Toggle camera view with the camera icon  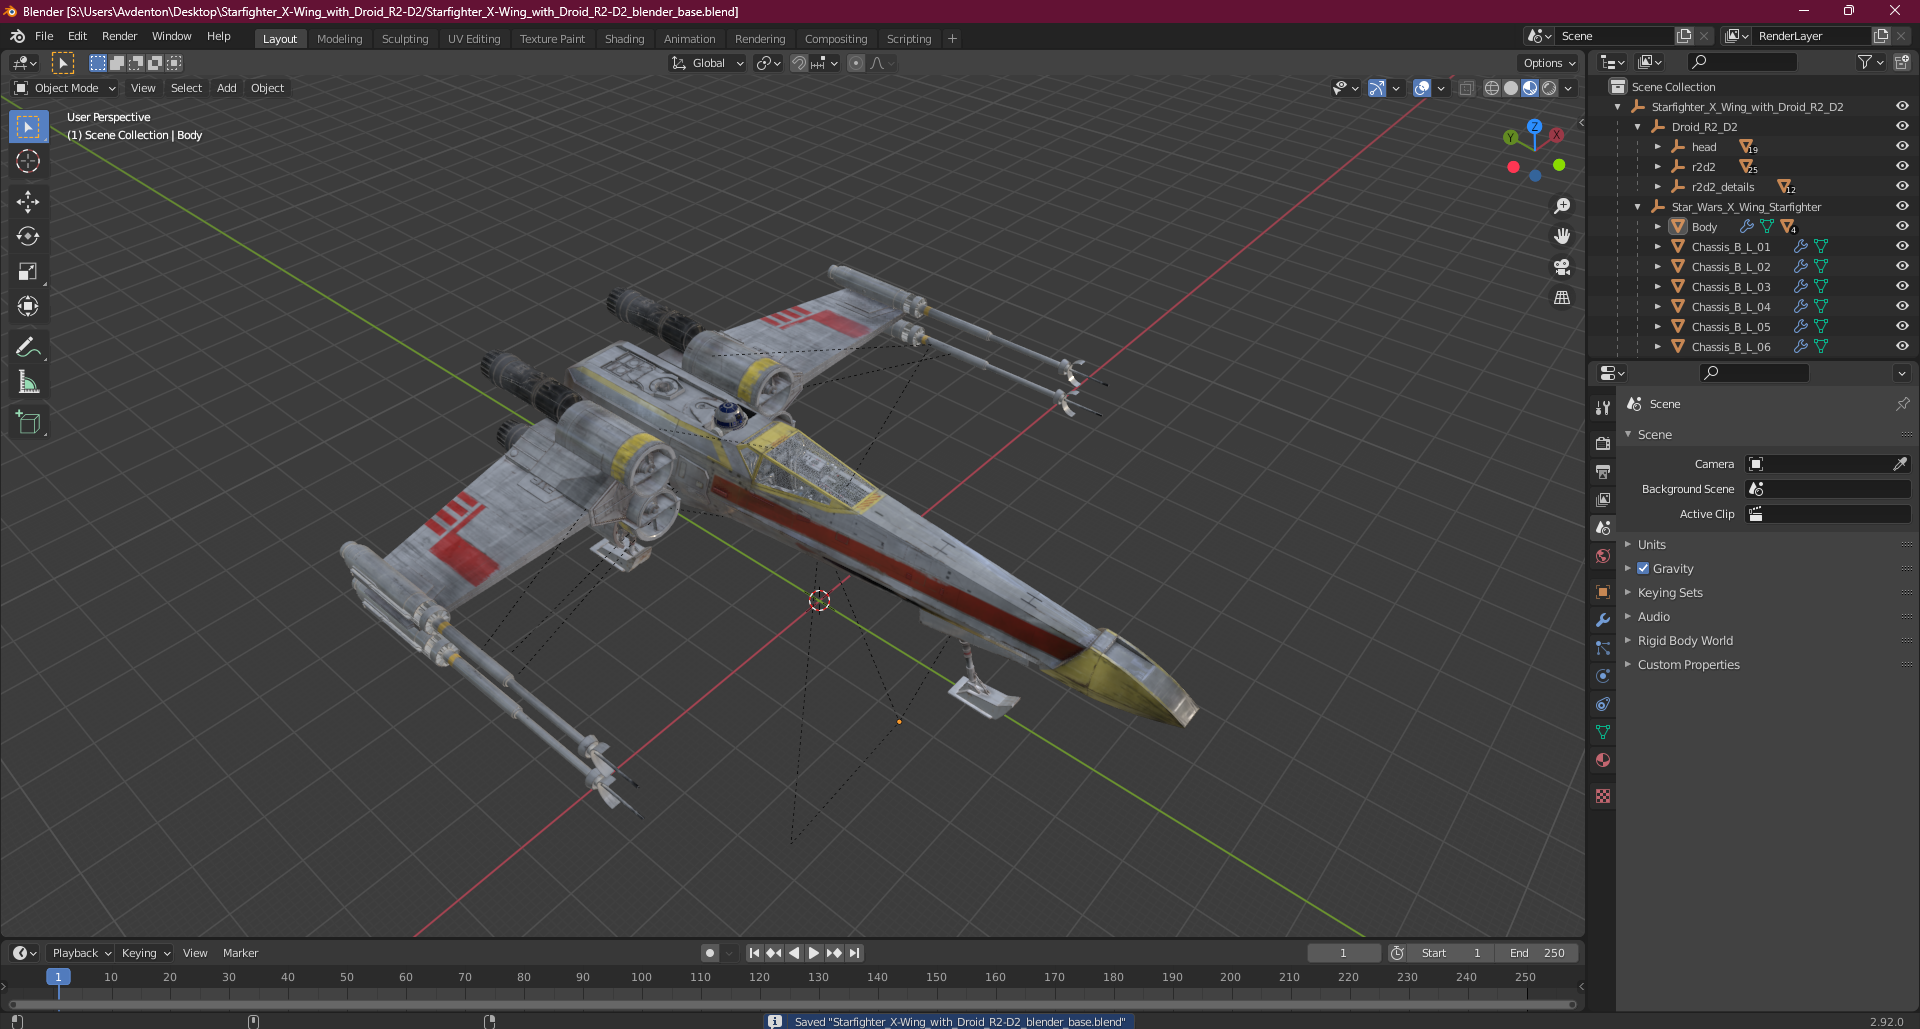(x=1562, y=267)
